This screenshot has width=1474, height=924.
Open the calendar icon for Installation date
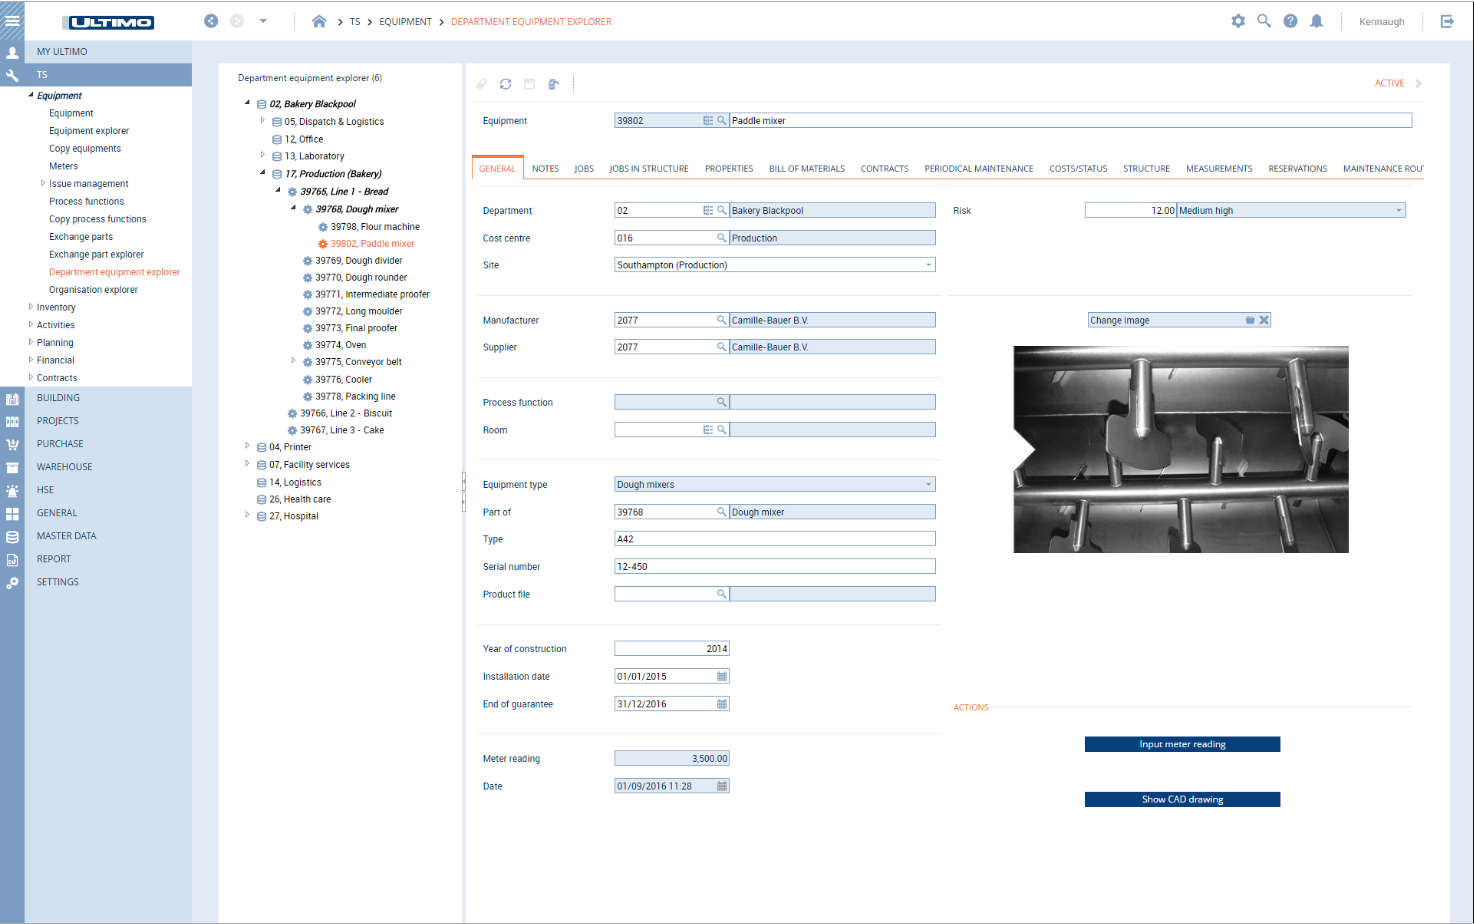[x=721, y=676]
